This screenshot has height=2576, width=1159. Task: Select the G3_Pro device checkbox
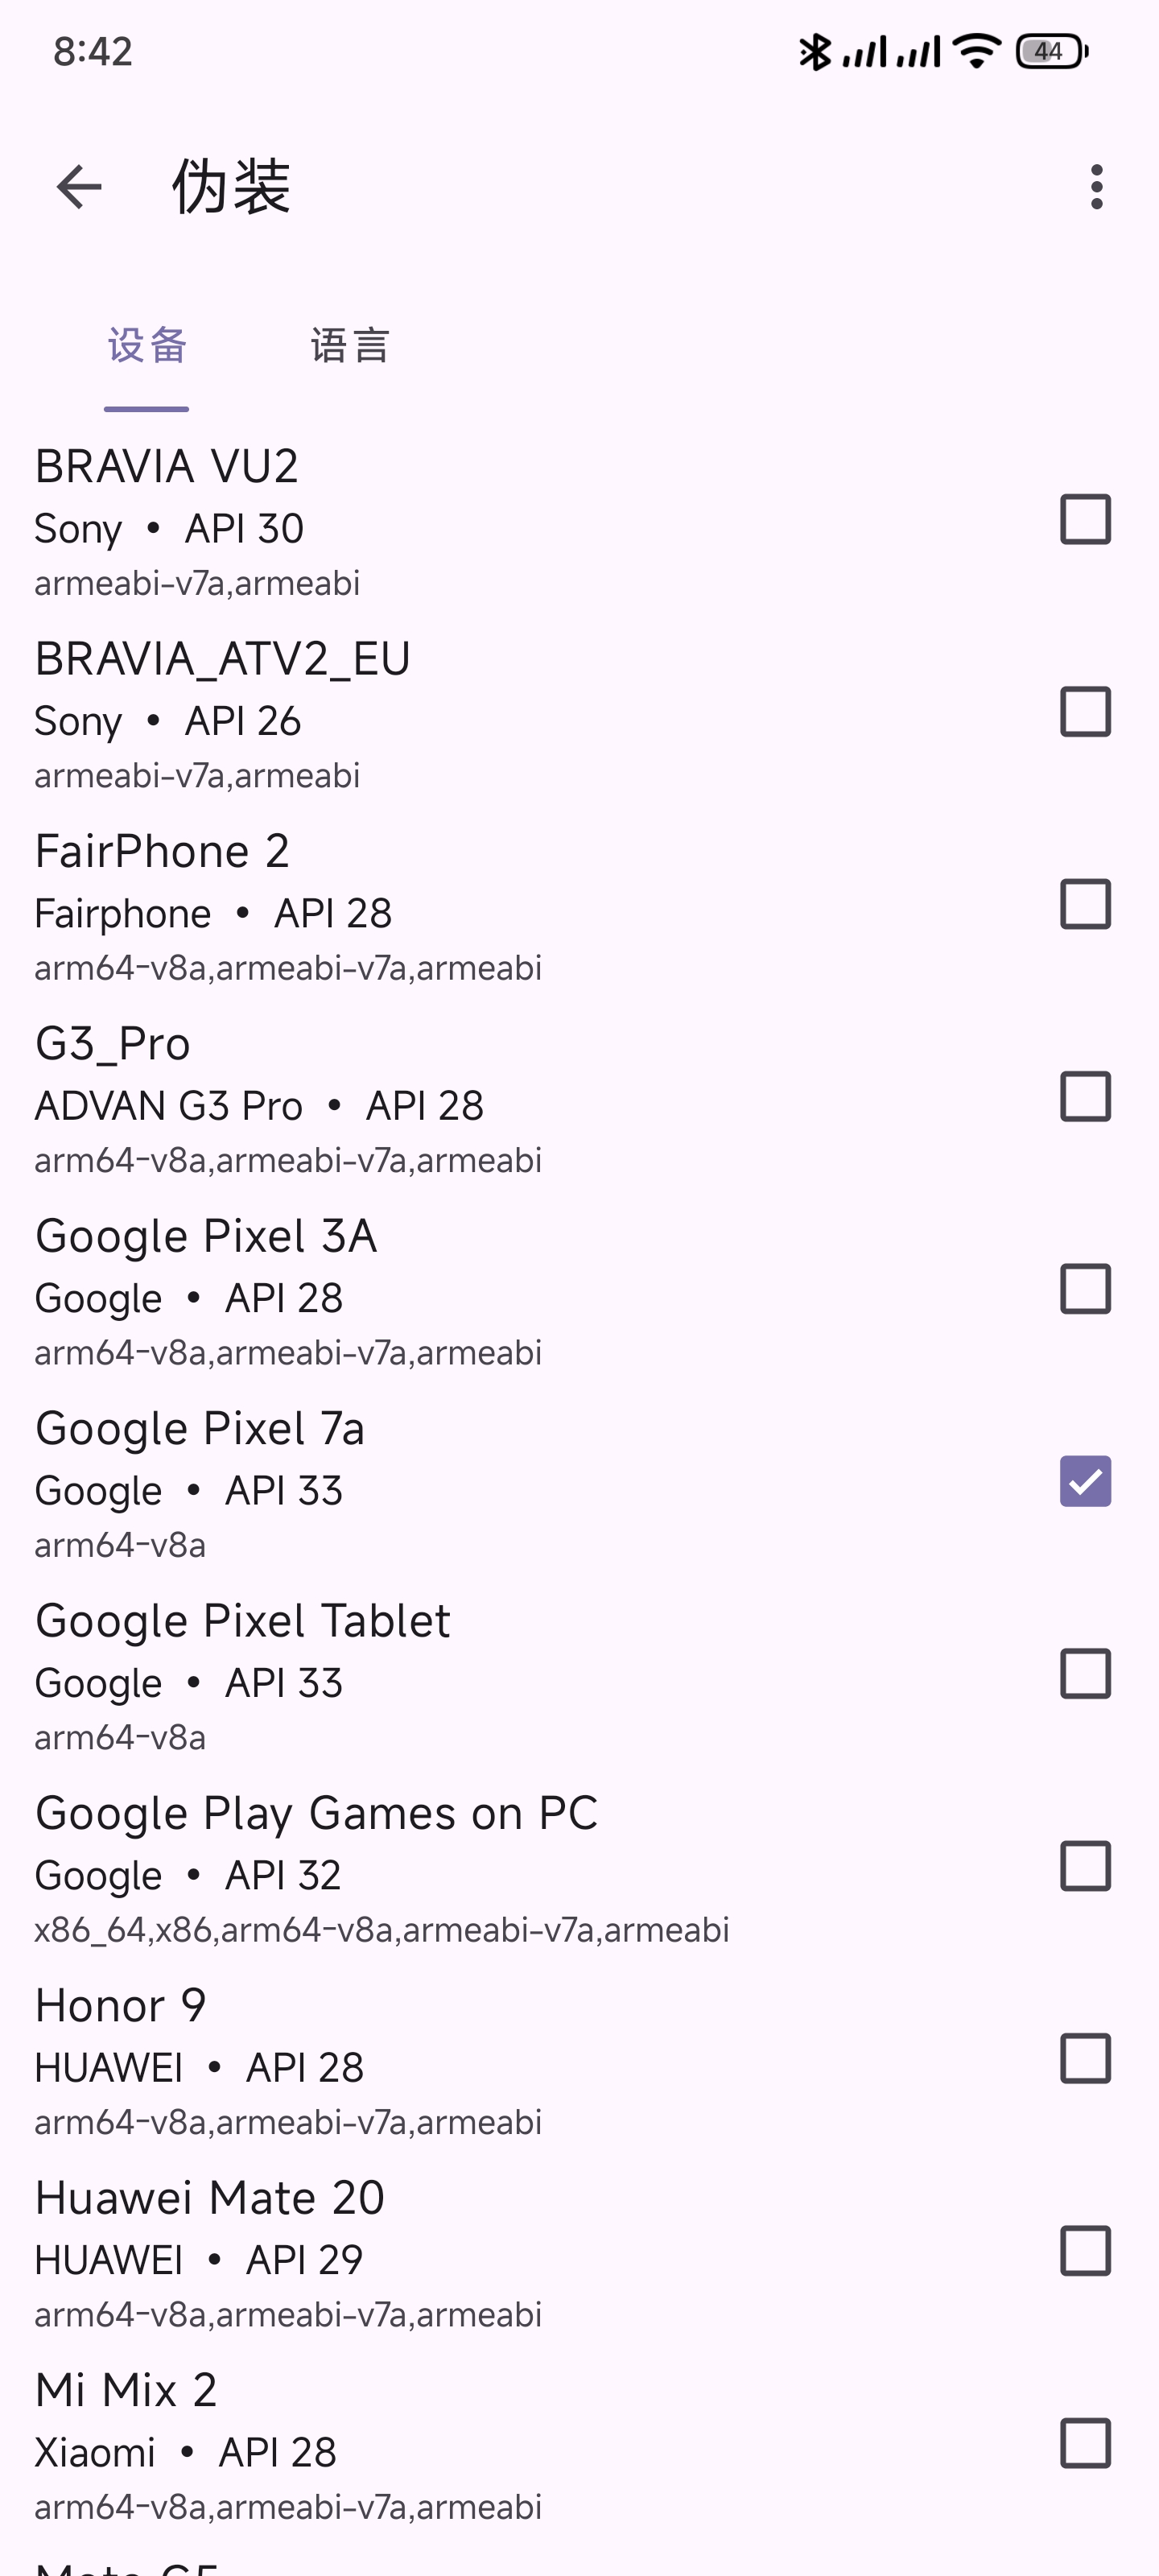tap(1085, 1097)
